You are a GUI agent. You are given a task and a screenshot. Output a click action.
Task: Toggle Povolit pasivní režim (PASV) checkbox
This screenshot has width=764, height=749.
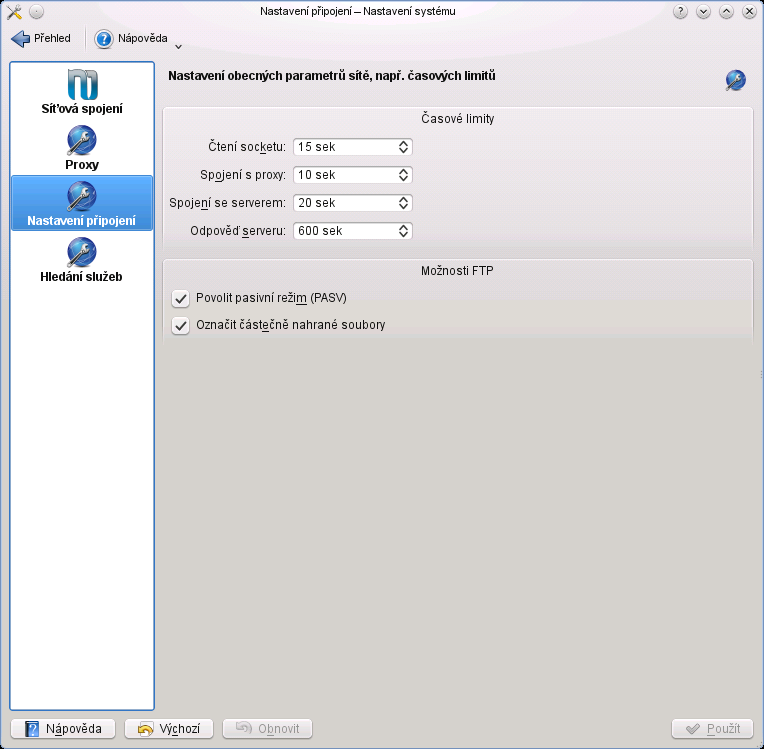pyautogui.click(x=181, y=298)
